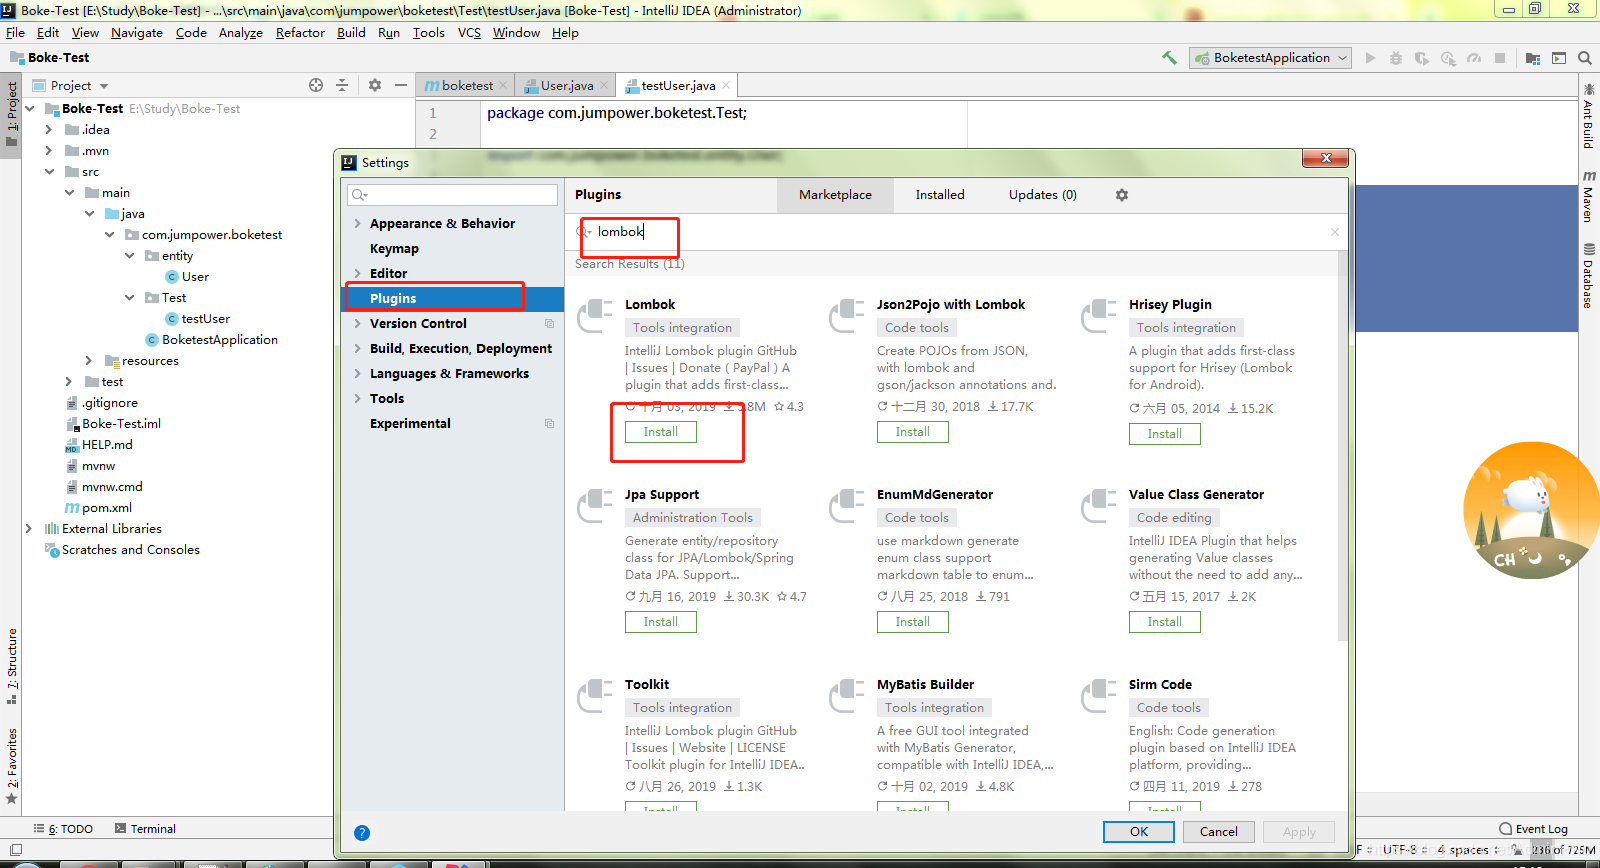Run with coverage icon
Image resolution: width=1600 pixels, height=868 pixels.
[x=1422, y=58]
